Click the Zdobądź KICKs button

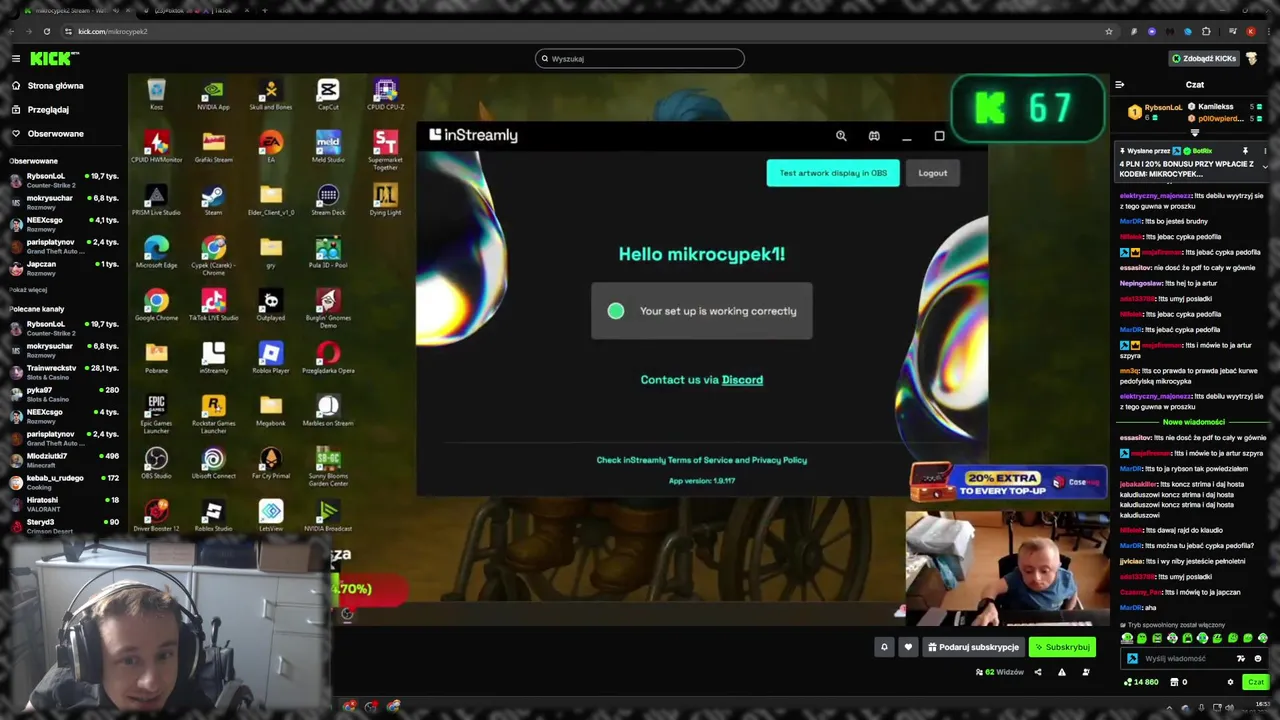point(1204,58)
